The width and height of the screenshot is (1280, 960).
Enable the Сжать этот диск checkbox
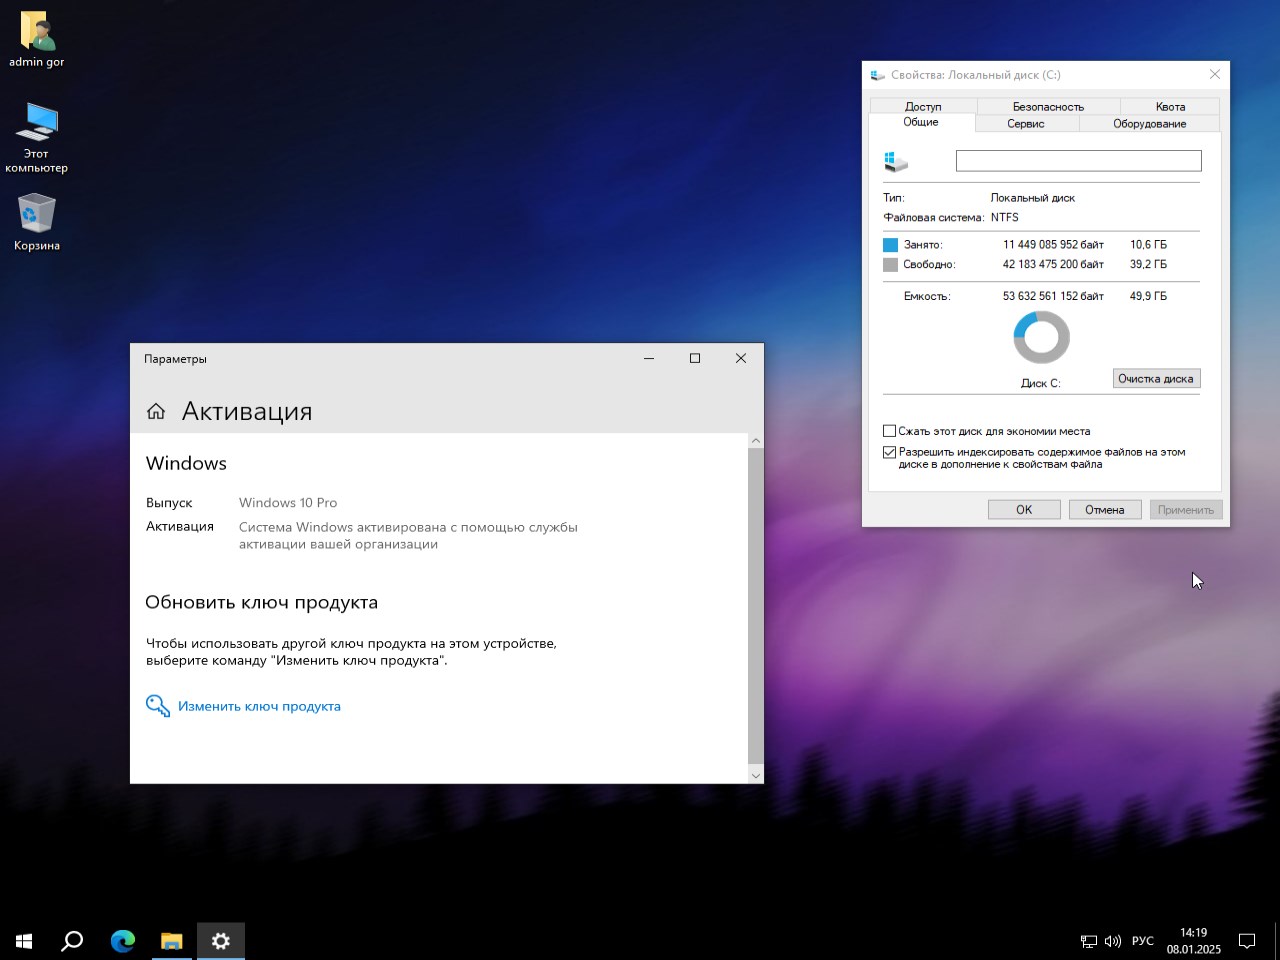(889, 430)
